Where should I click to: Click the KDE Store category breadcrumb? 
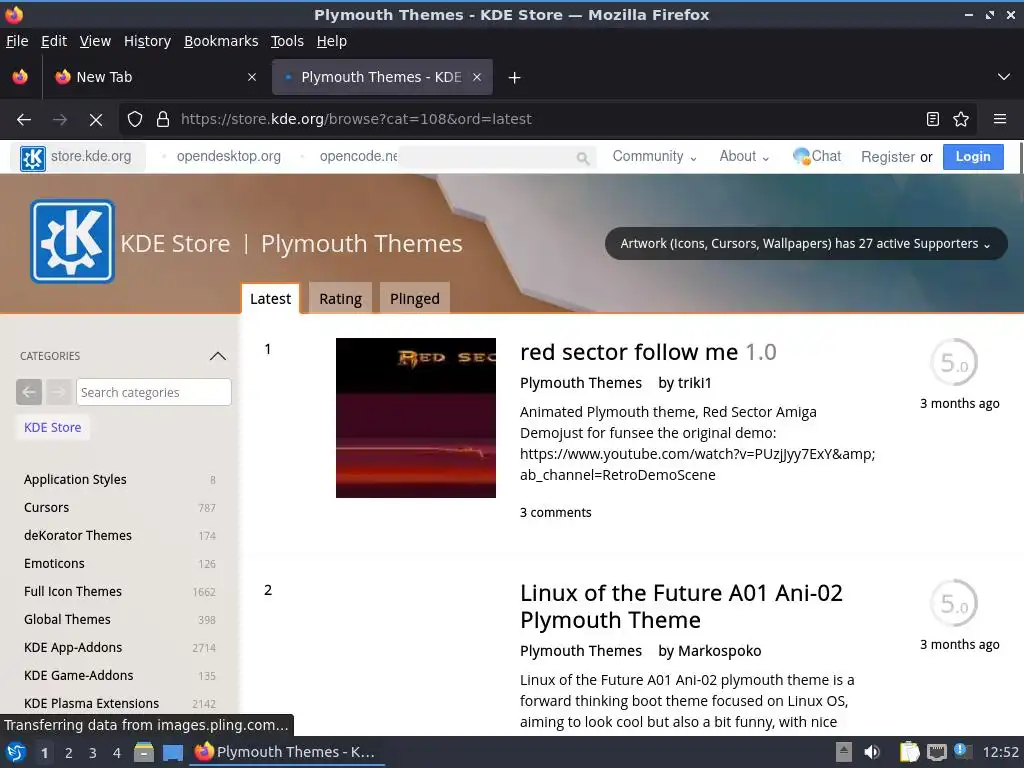(53, 427)
